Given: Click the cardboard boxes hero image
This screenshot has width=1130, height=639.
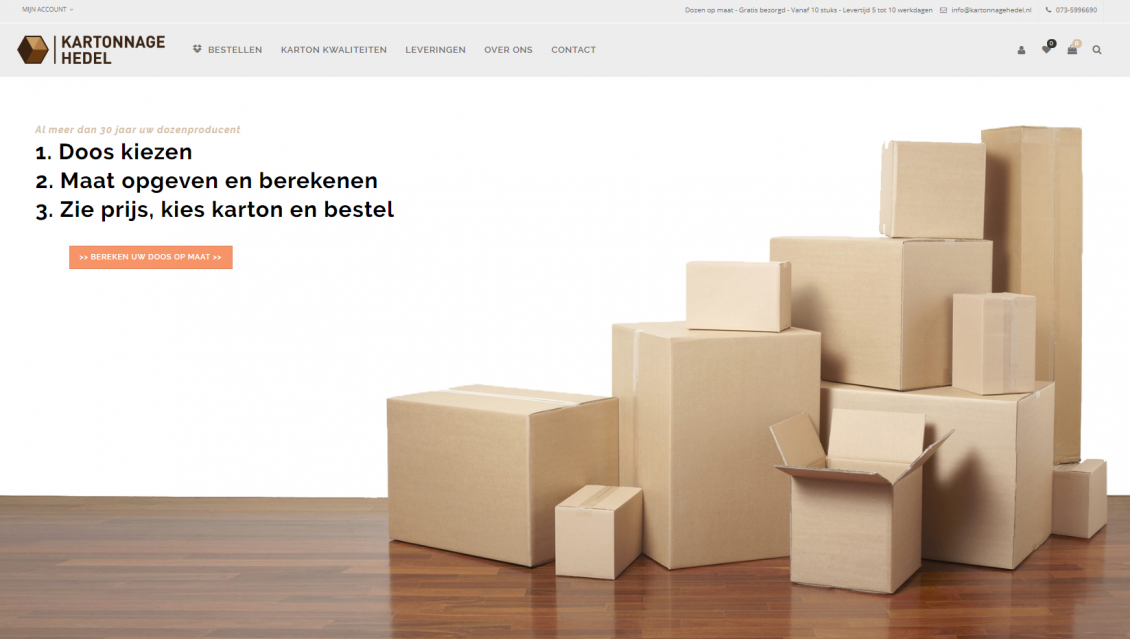Looking at the screenshot, I should [x=747, y=360].
